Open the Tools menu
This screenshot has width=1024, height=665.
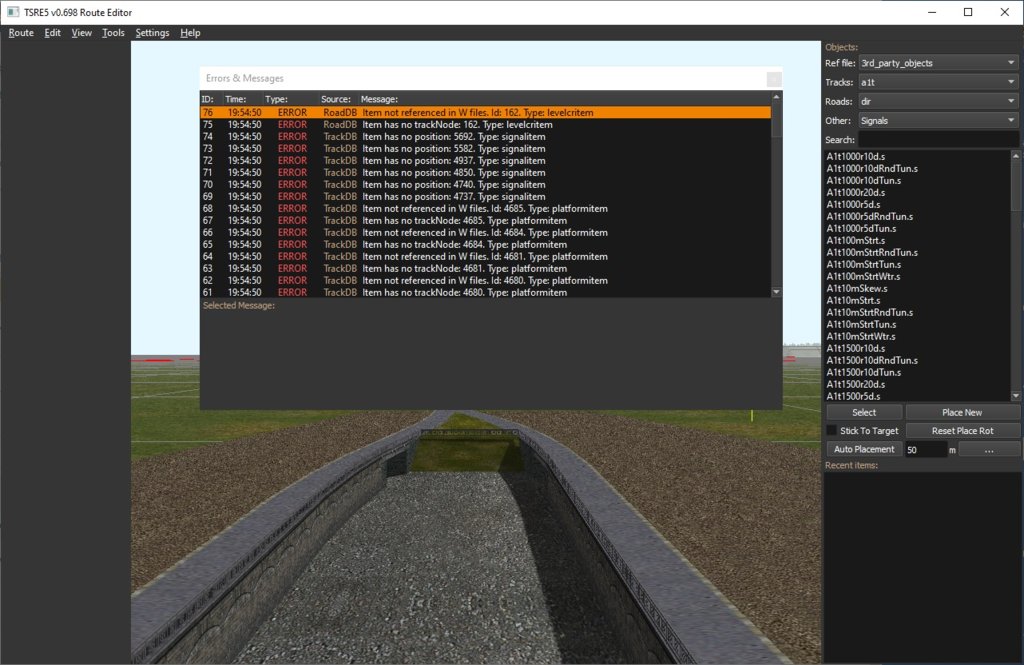click(113, 33)
